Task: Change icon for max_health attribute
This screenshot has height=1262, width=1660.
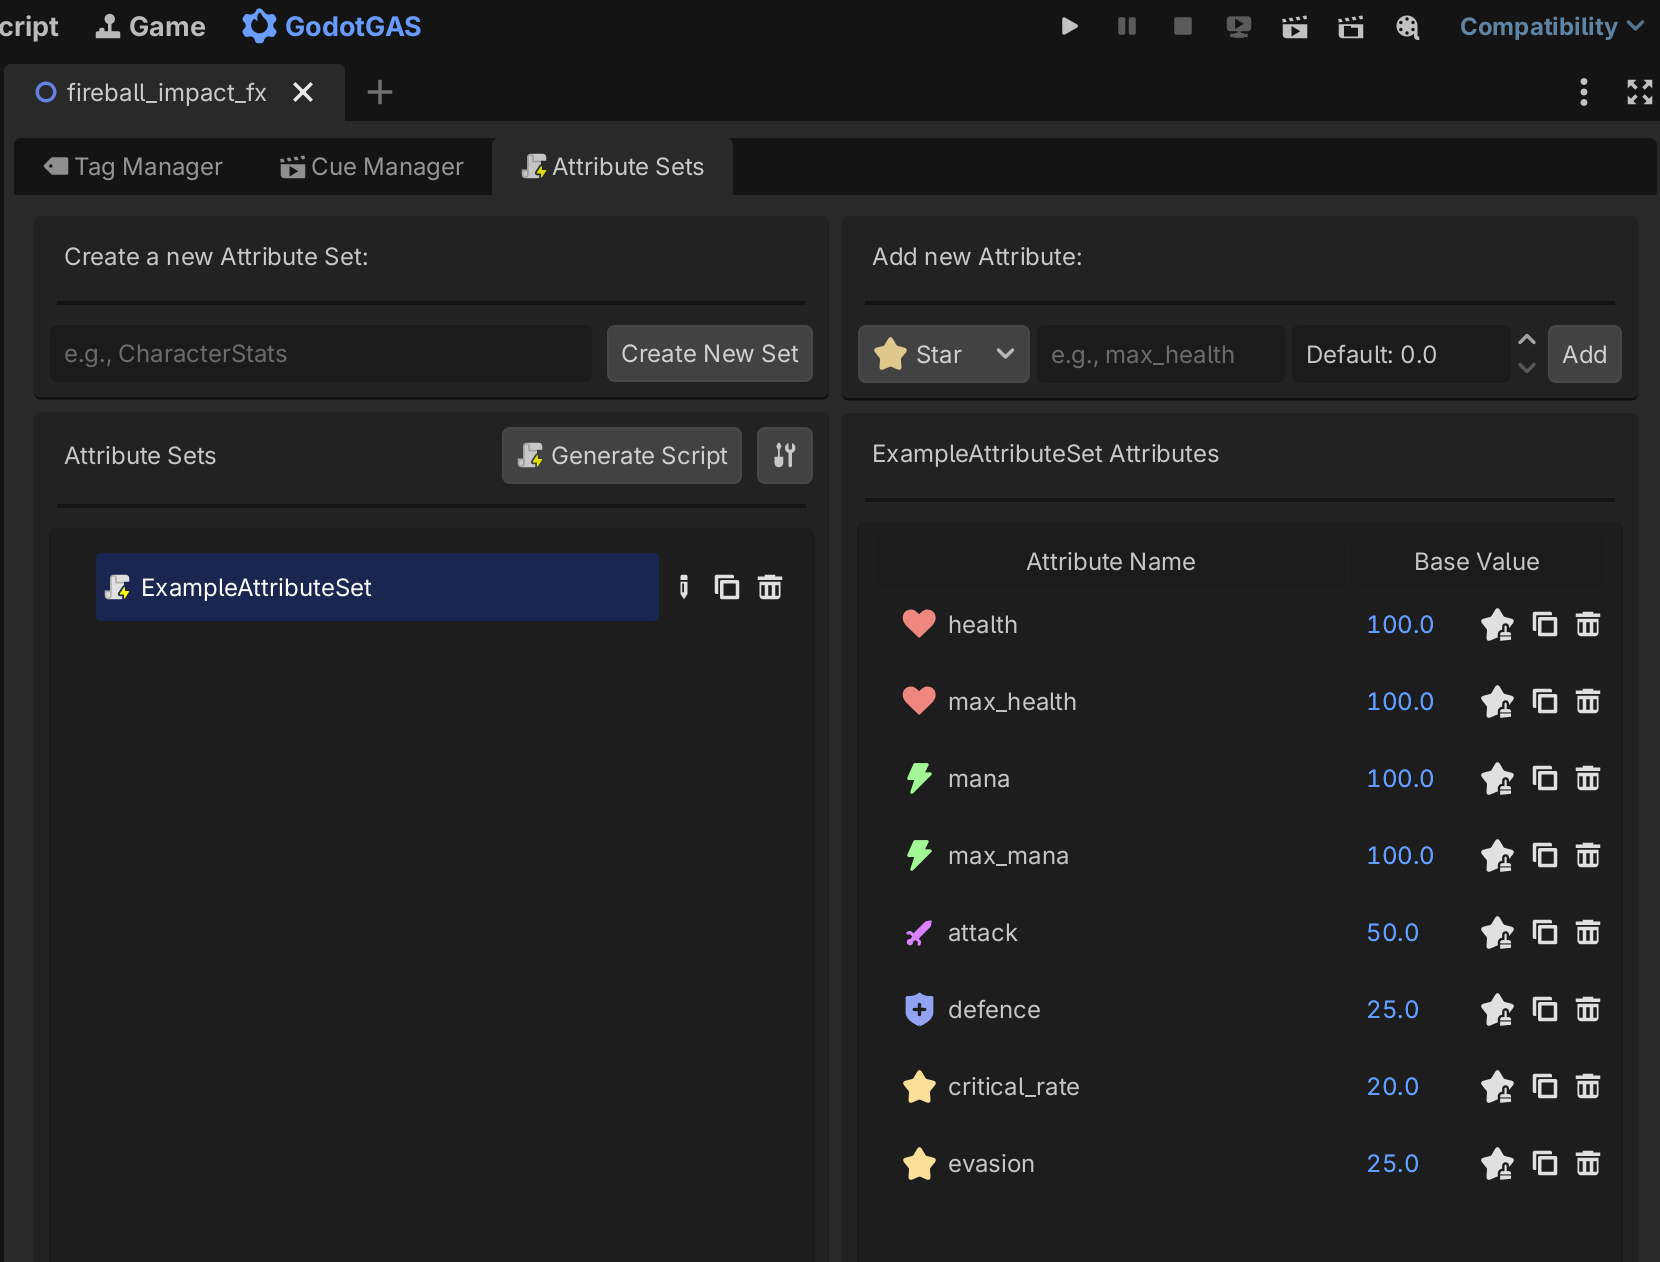Action: click(1497, 702)
